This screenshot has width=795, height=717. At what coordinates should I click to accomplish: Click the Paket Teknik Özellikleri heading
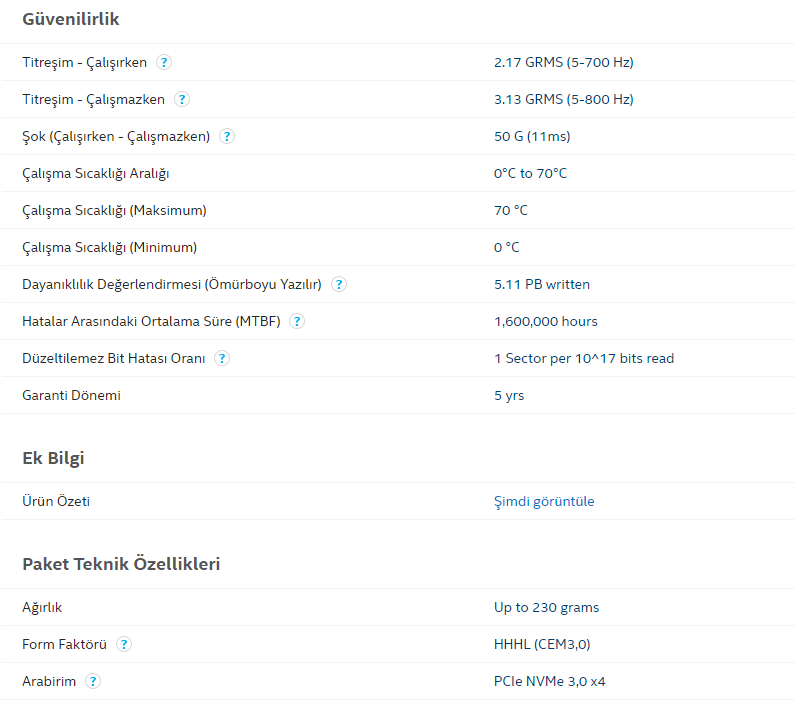click(121, 564)
